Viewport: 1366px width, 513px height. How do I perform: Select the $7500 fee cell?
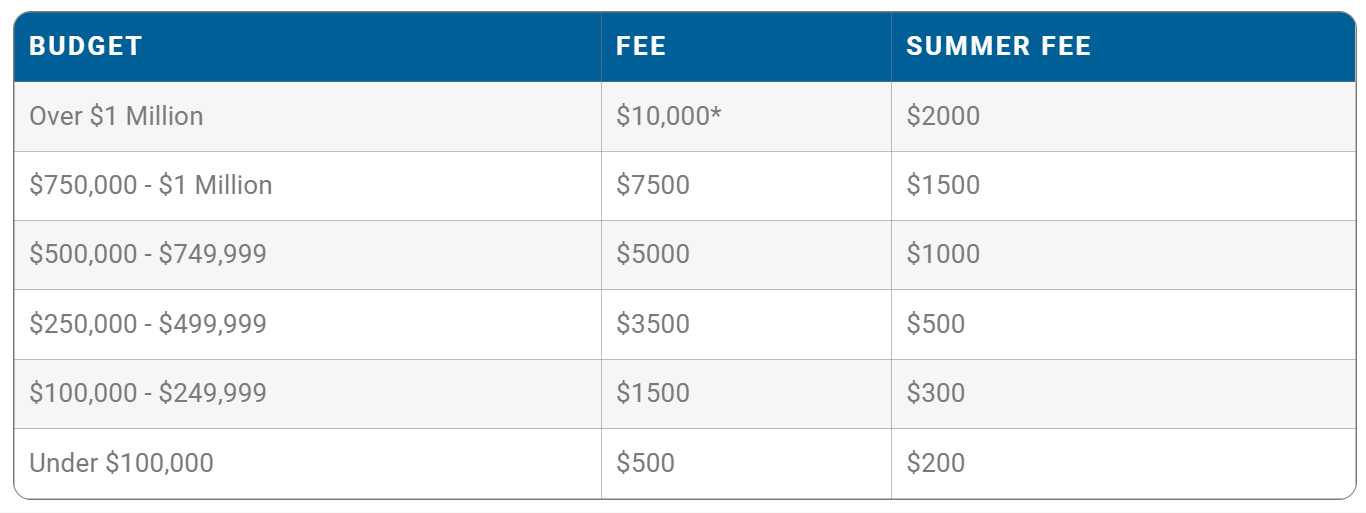point(652,185)
